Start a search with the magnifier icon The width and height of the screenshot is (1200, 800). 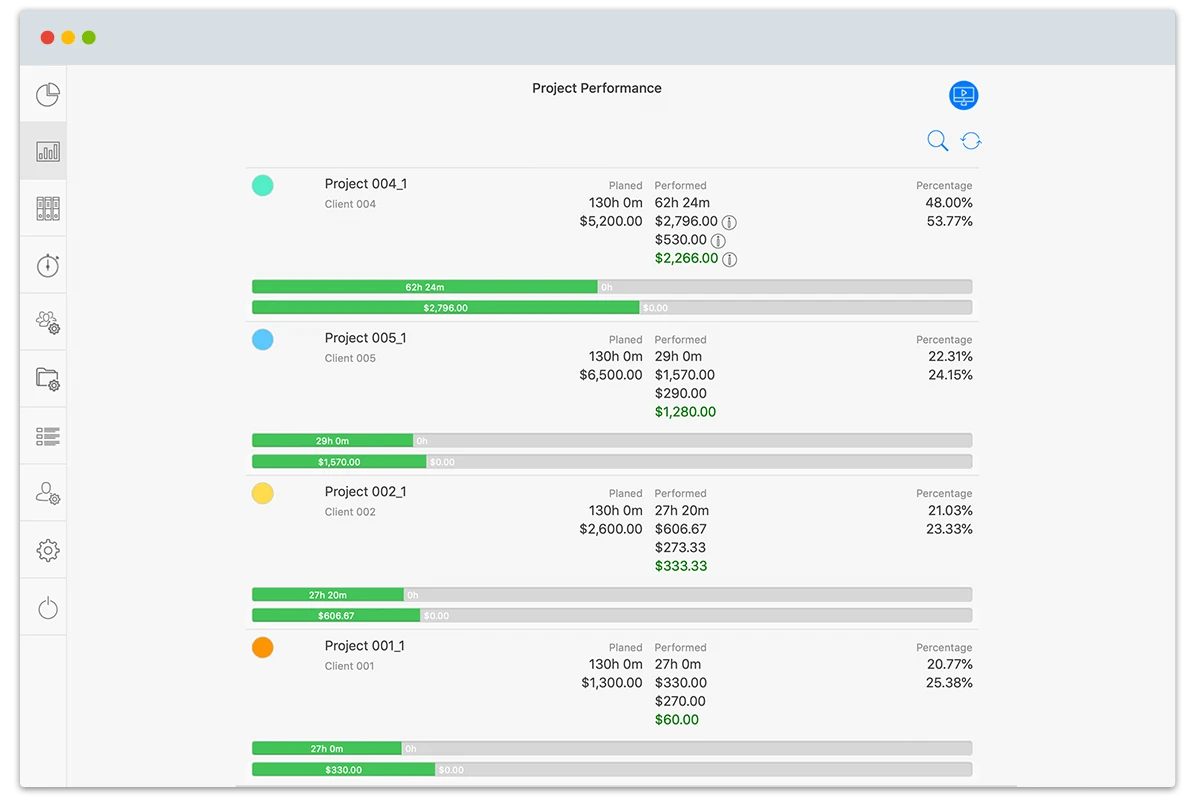coord(937,140)
